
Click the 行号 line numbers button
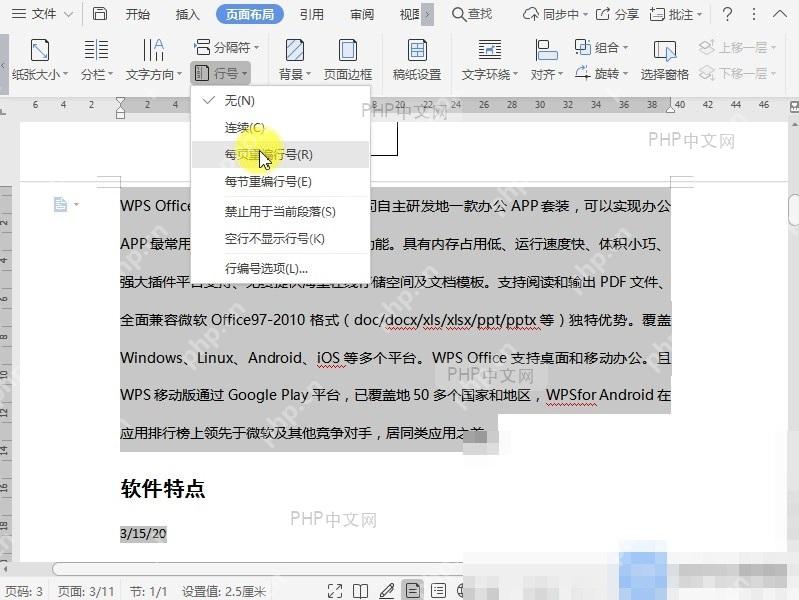221,73
